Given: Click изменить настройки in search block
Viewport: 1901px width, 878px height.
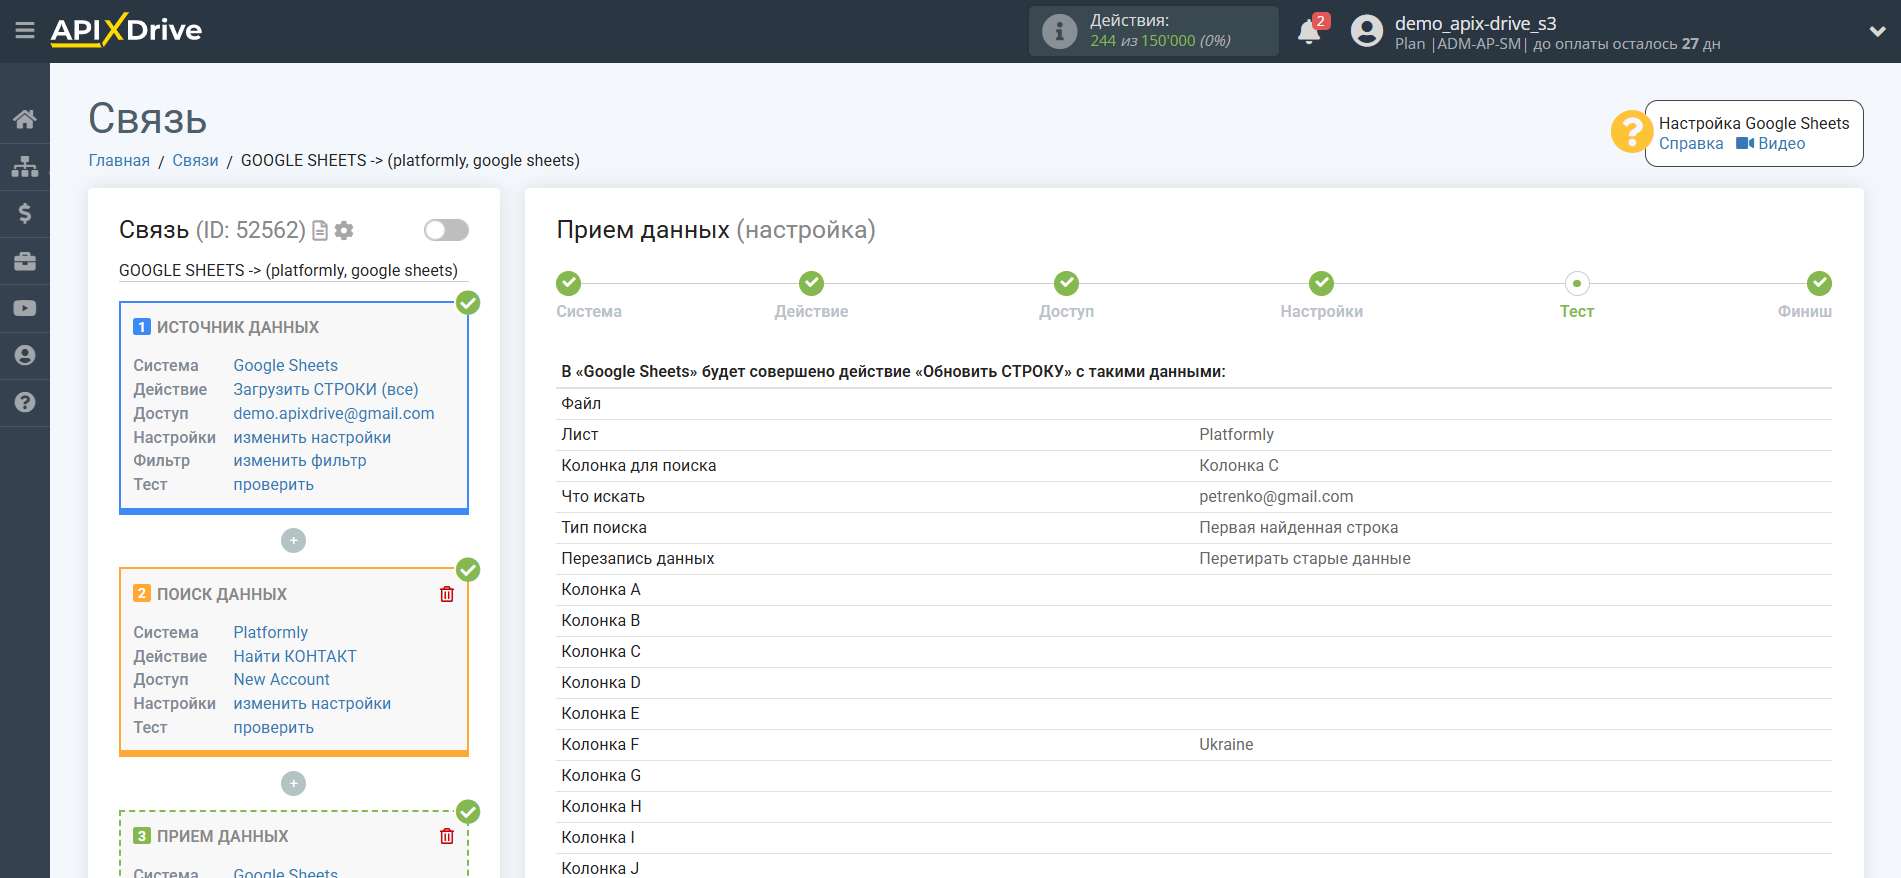Looking at the screenshot, I should [312, 703].
